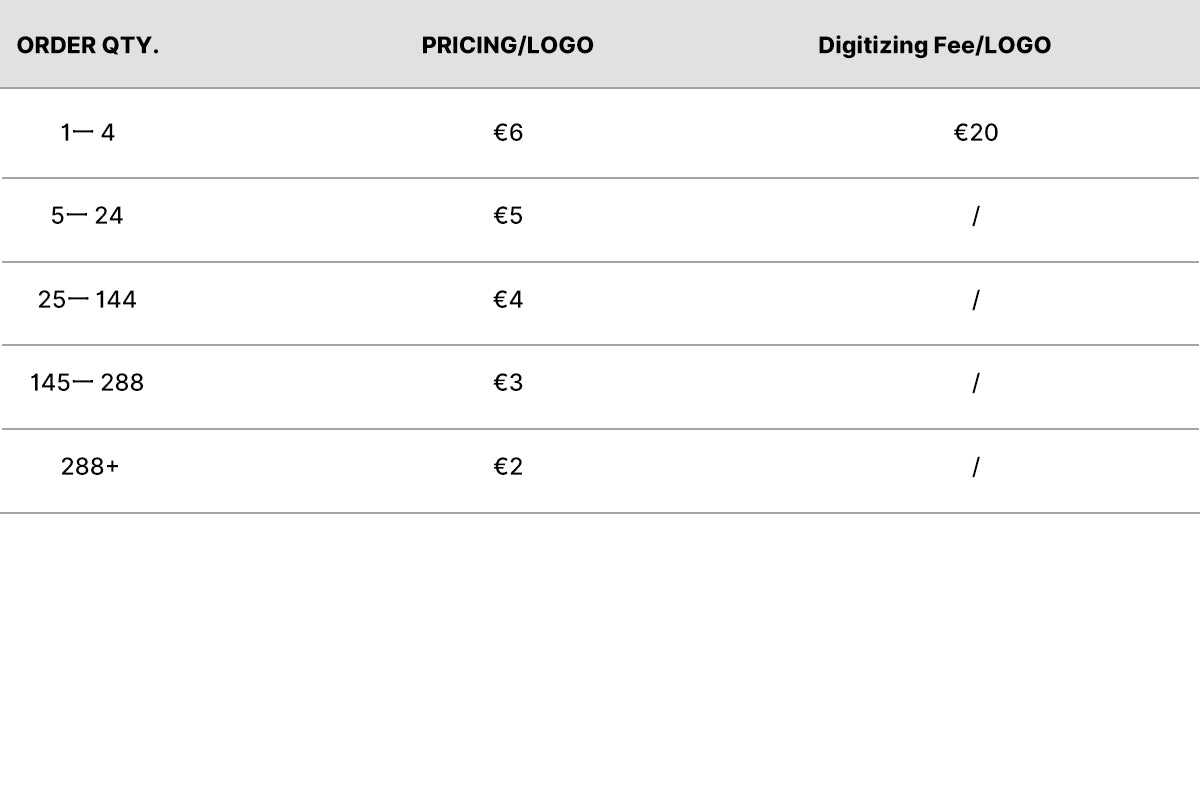The width and height of the screenshot is (1200, 800).
Task: Click the €6 price per logo
Action: (x=508, y=133)
